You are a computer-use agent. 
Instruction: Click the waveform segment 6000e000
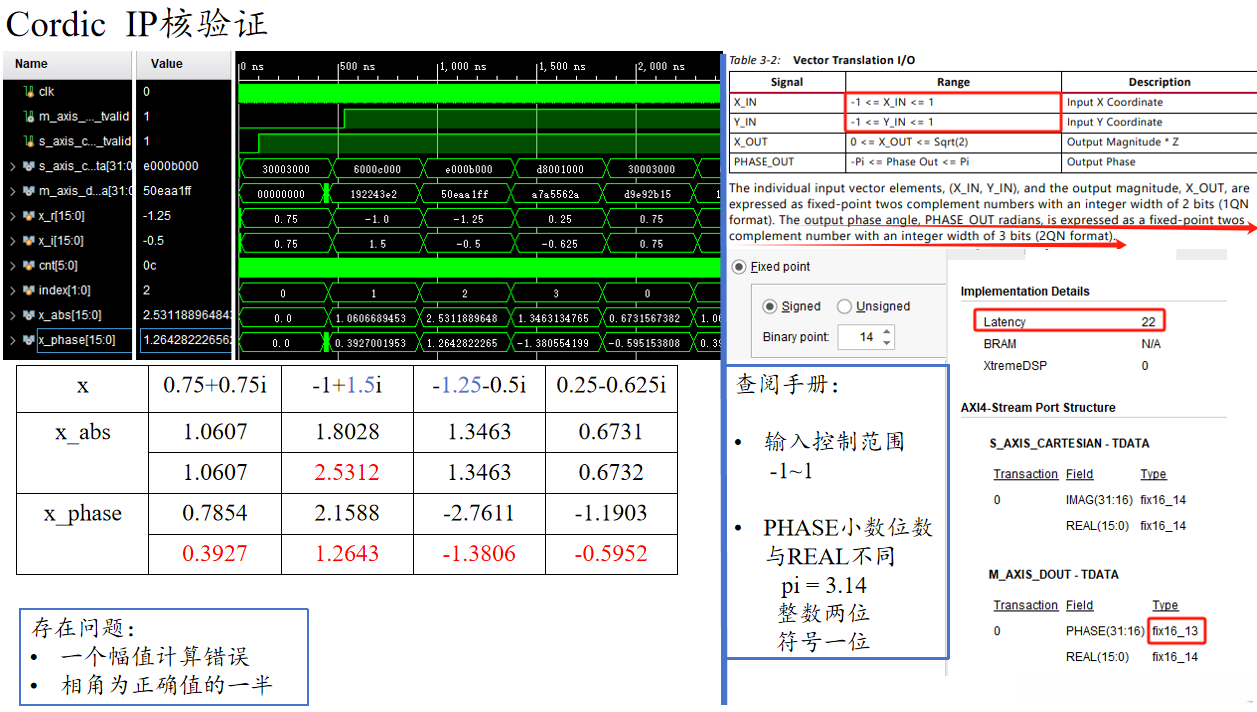(376, 169)
